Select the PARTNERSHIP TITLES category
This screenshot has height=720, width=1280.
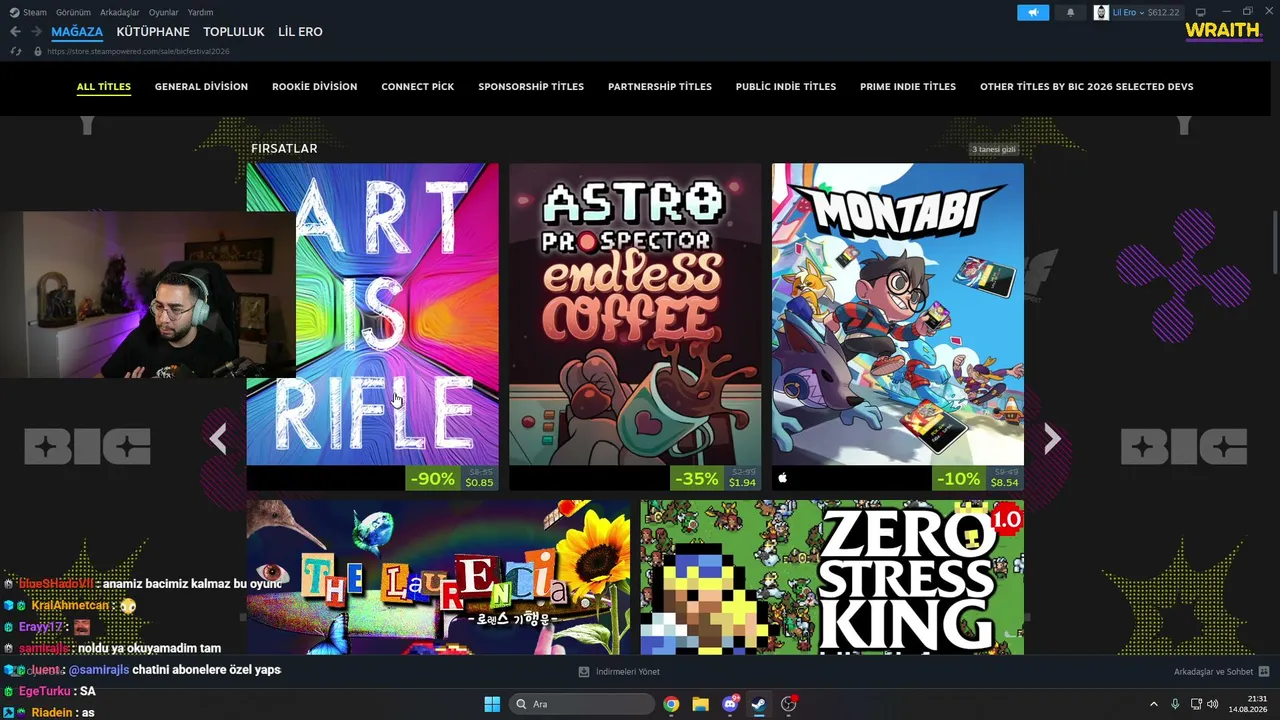(660, 87)
